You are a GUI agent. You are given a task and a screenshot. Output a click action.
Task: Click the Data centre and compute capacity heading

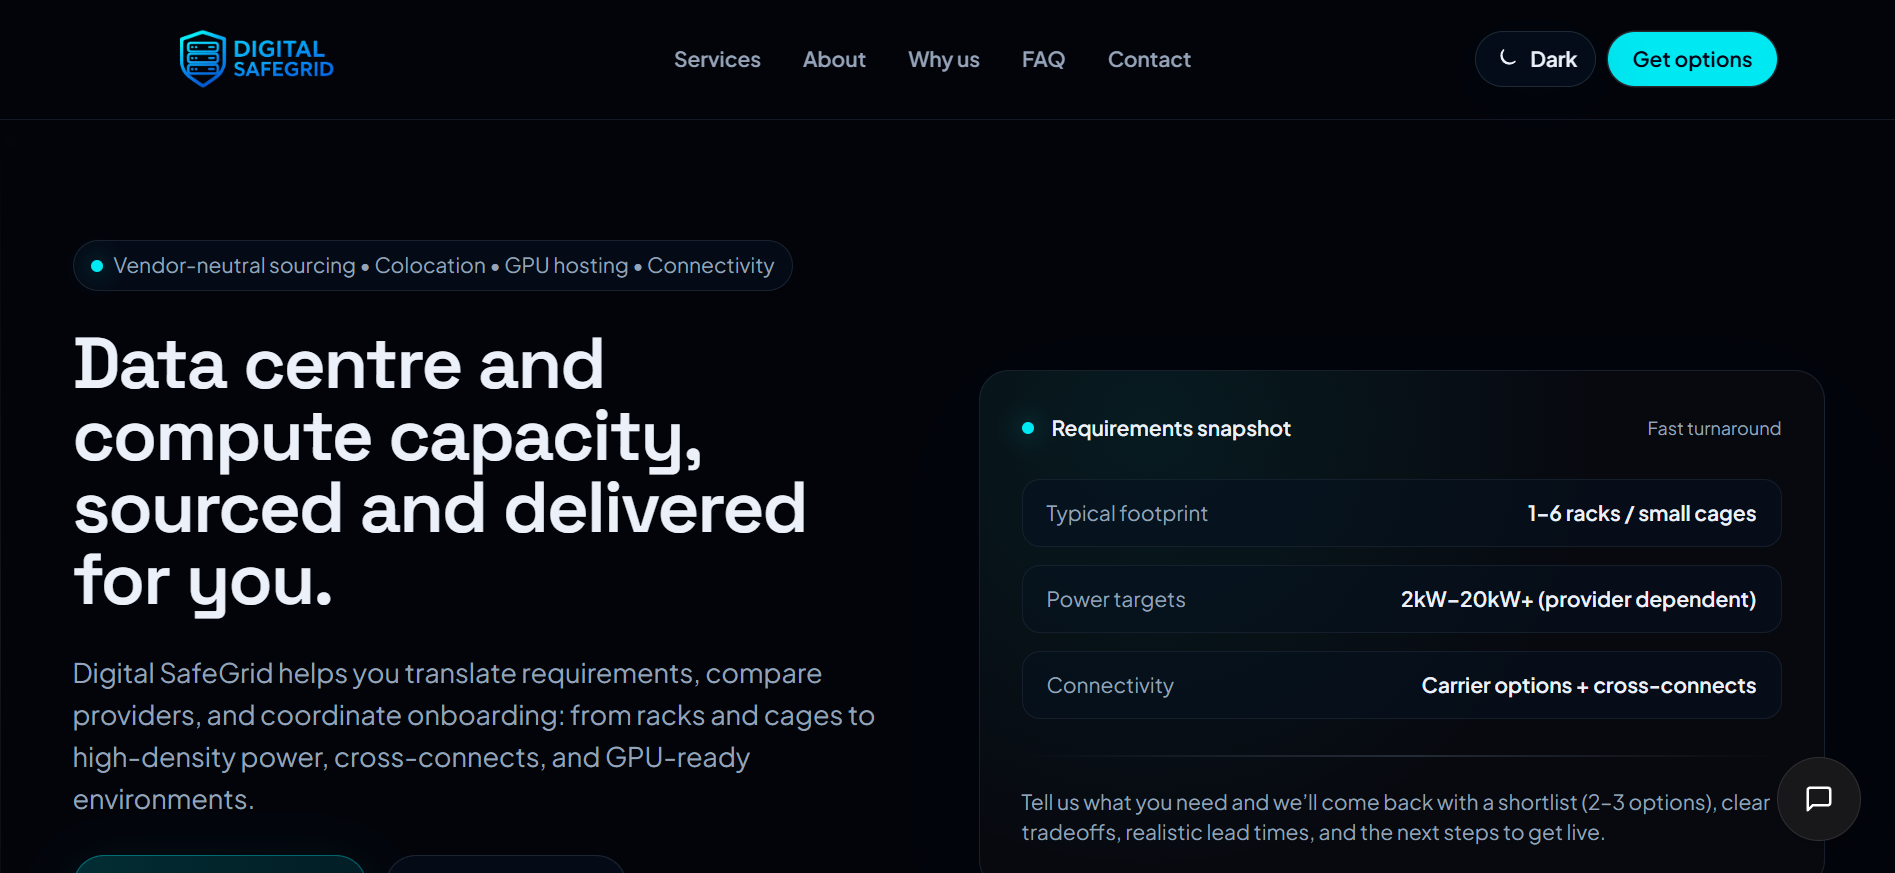(440, 472)
